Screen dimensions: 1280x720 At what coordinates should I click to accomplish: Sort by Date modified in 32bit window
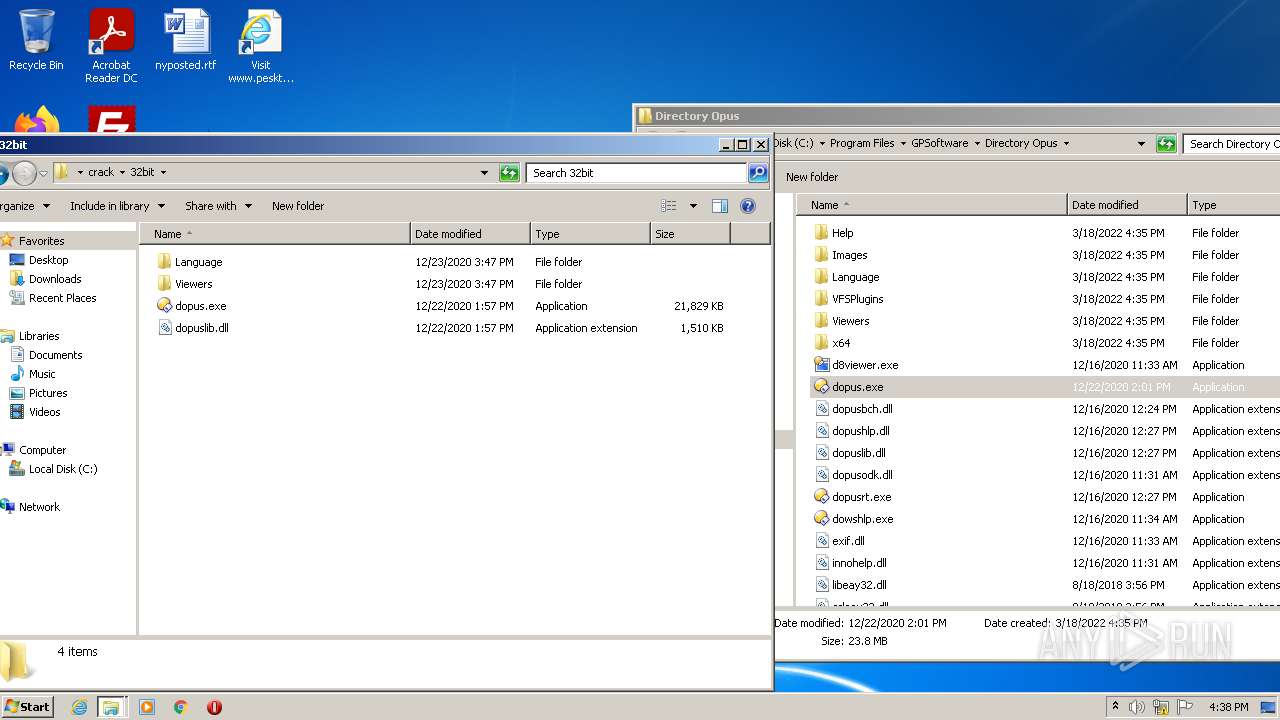click(x=470, y=234)
